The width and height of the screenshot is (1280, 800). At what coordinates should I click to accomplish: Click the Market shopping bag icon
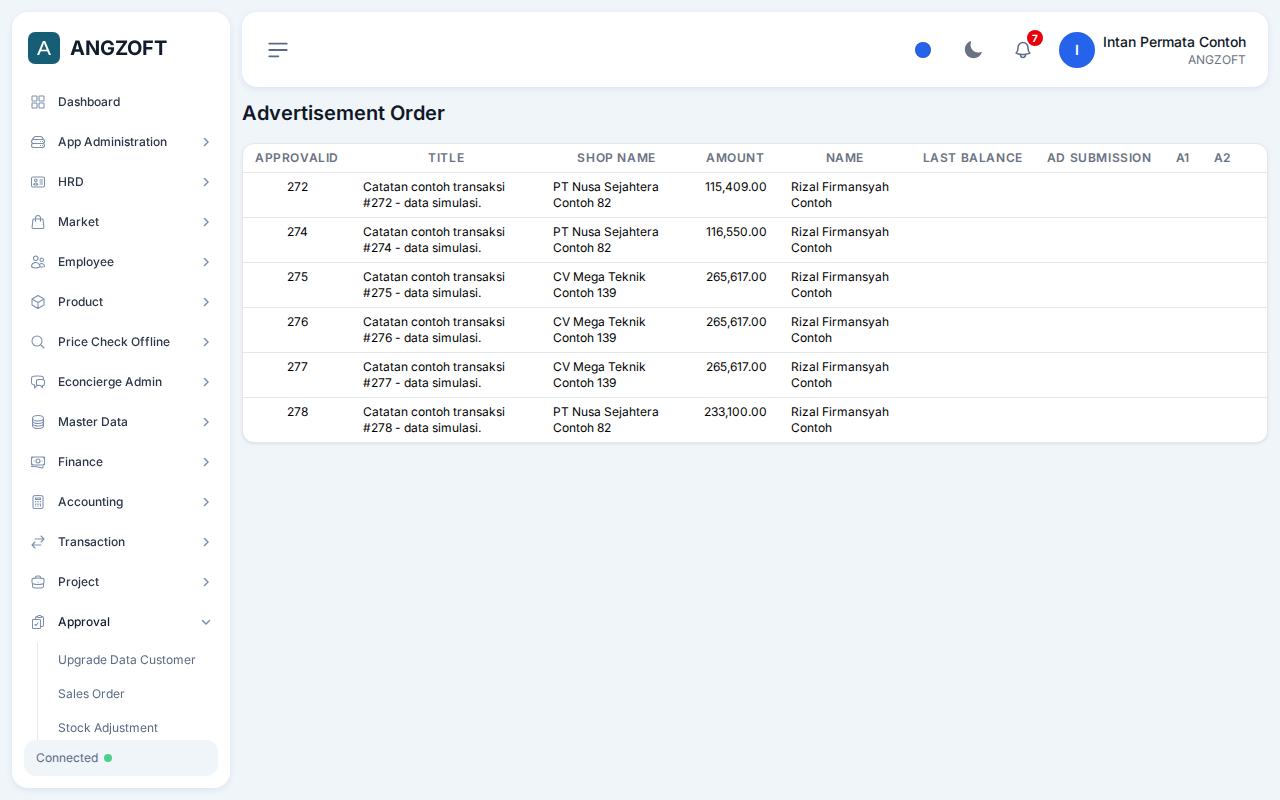point(38,222)
